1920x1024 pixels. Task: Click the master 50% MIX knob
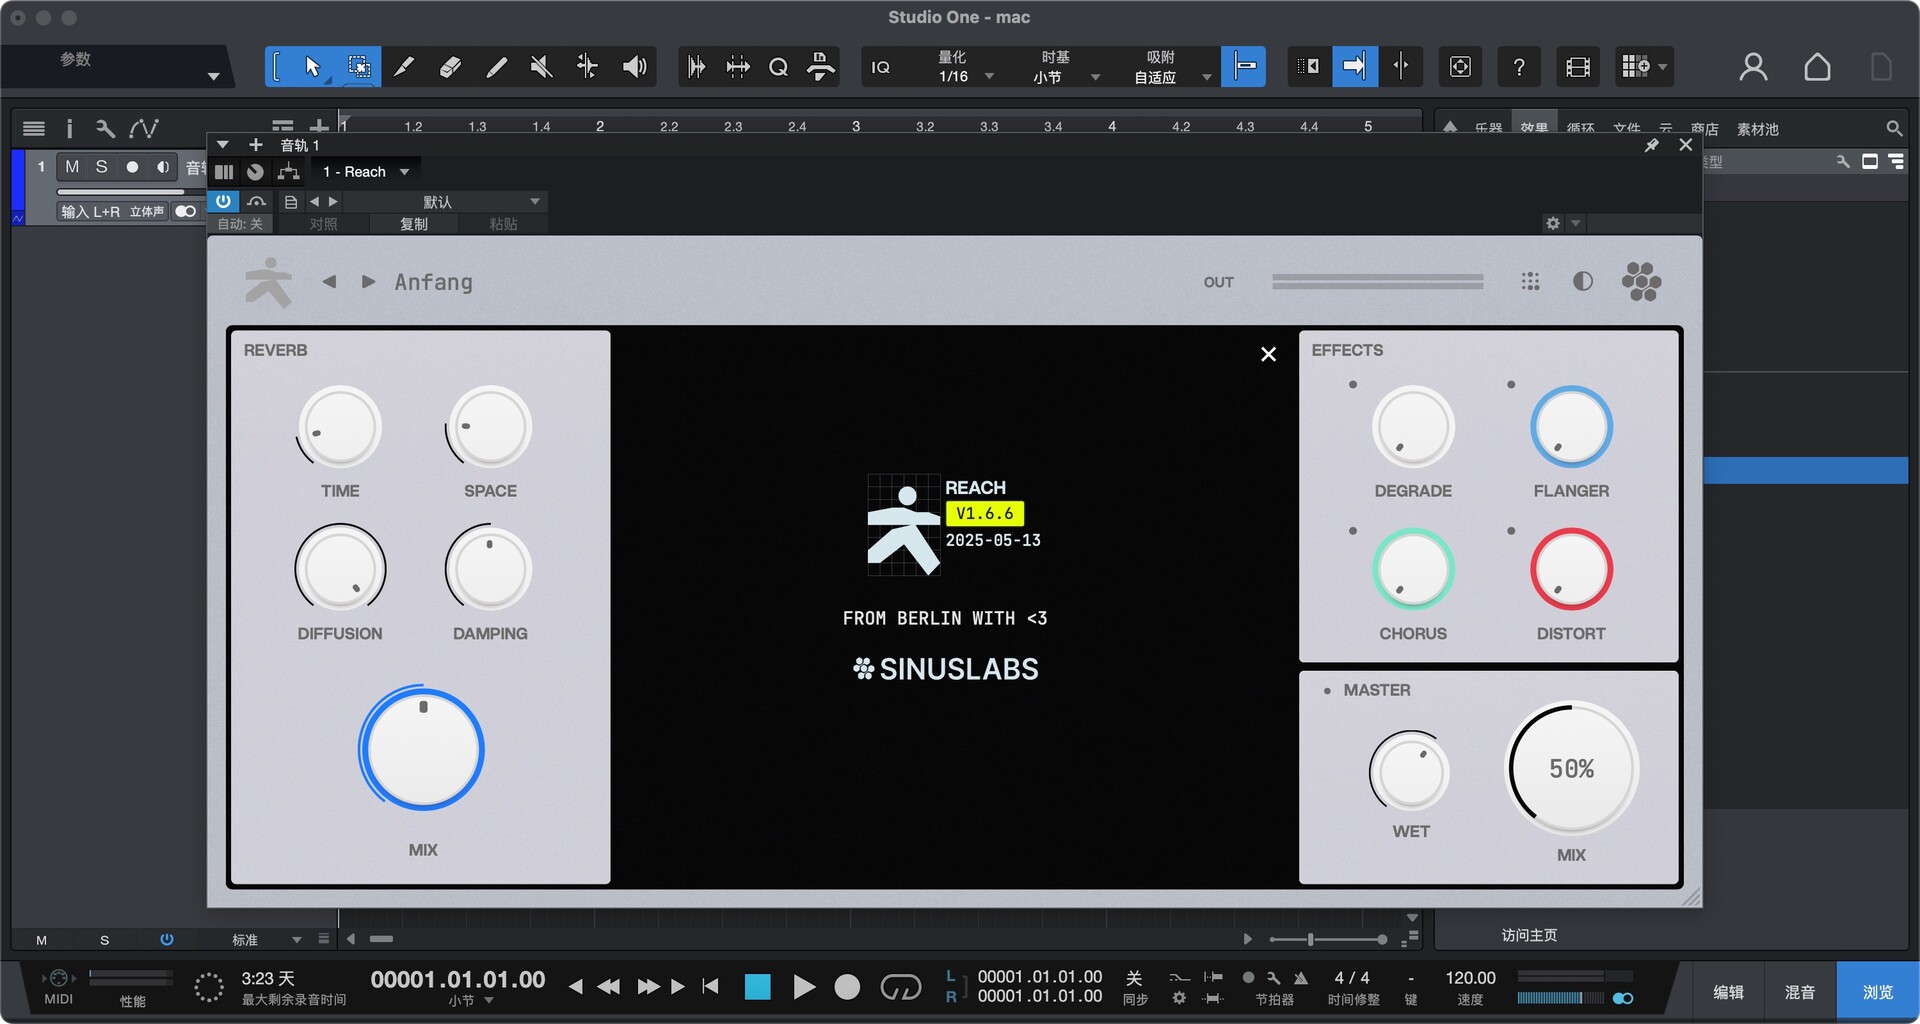click(x=1571, y=768)
